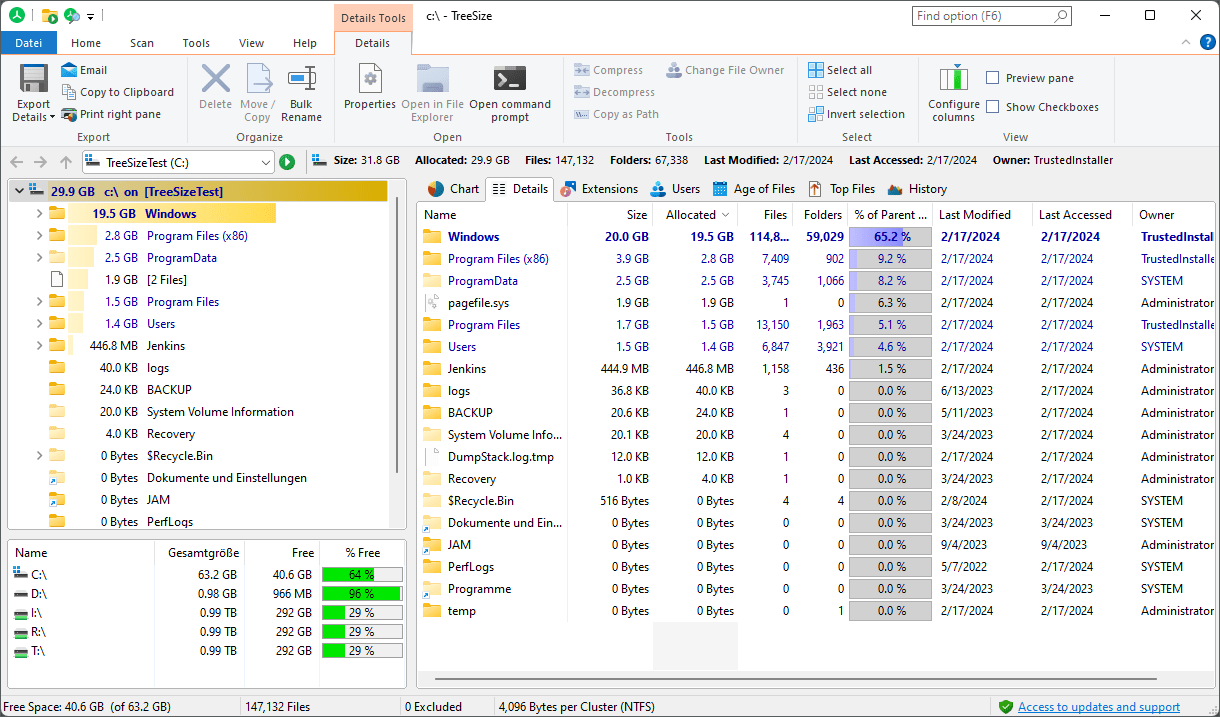Click Select none
The width and height of the screenshot is (1220, 717).
click(x=847, y=92)
